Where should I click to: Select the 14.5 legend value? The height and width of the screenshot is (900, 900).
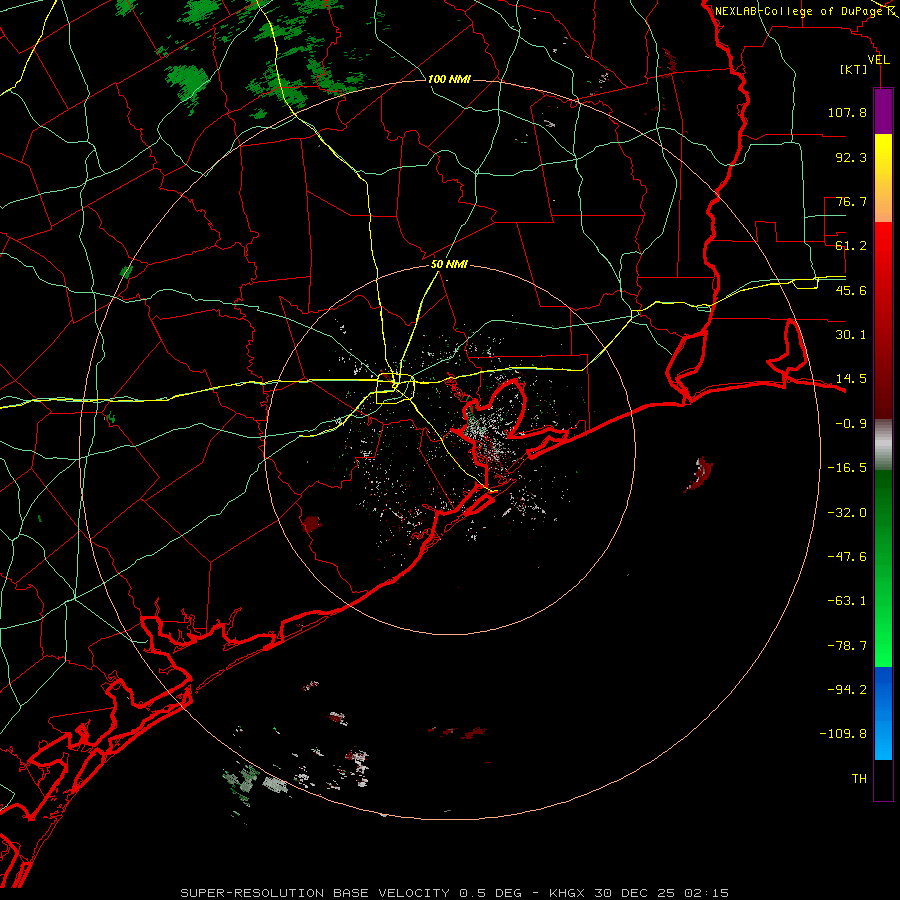tap(851, 379)
